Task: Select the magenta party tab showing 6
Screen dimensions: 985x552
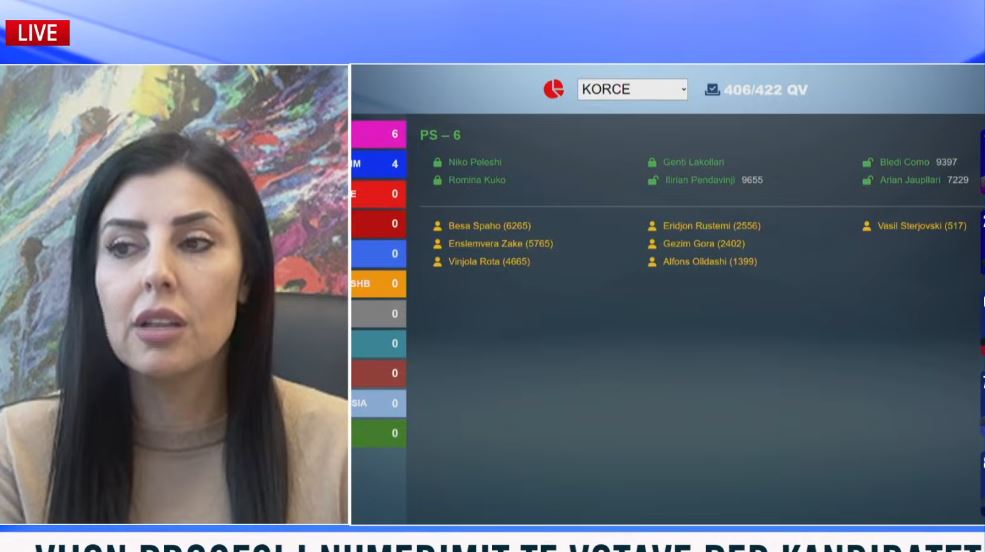Action: (378, 134)
